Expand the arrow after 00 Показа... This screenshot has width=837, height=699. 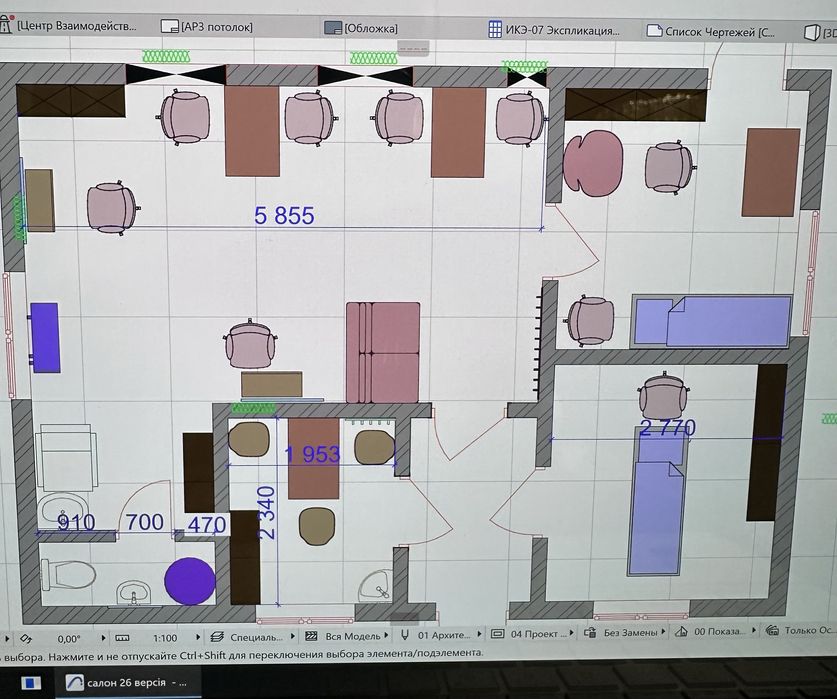pos(754,631)
